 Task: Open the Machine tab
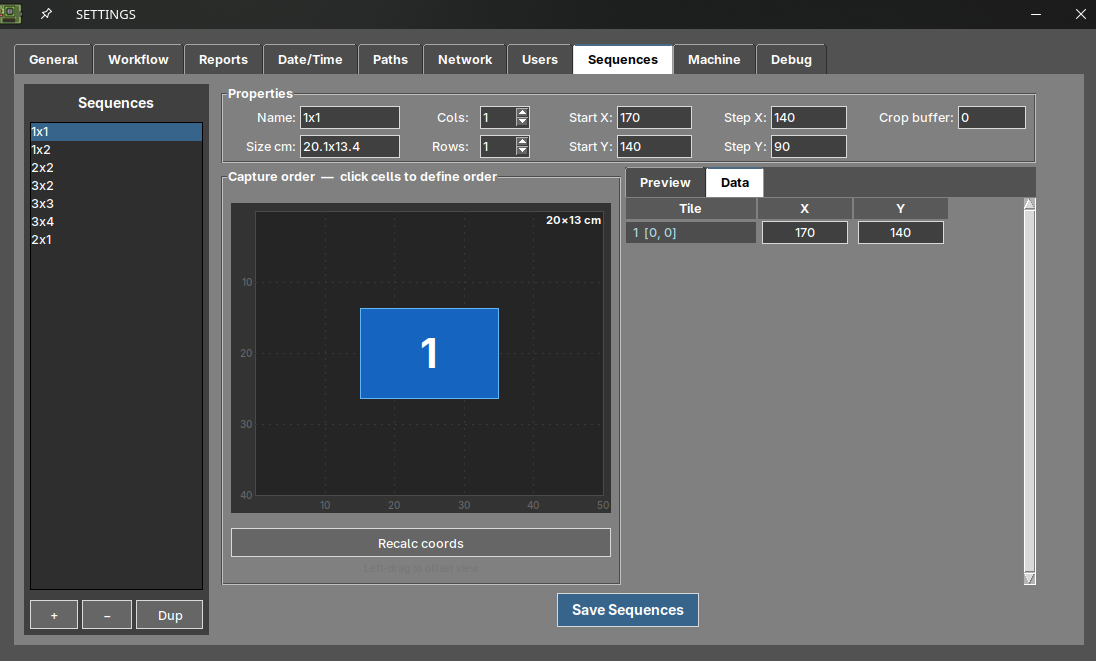coord(714,59)
